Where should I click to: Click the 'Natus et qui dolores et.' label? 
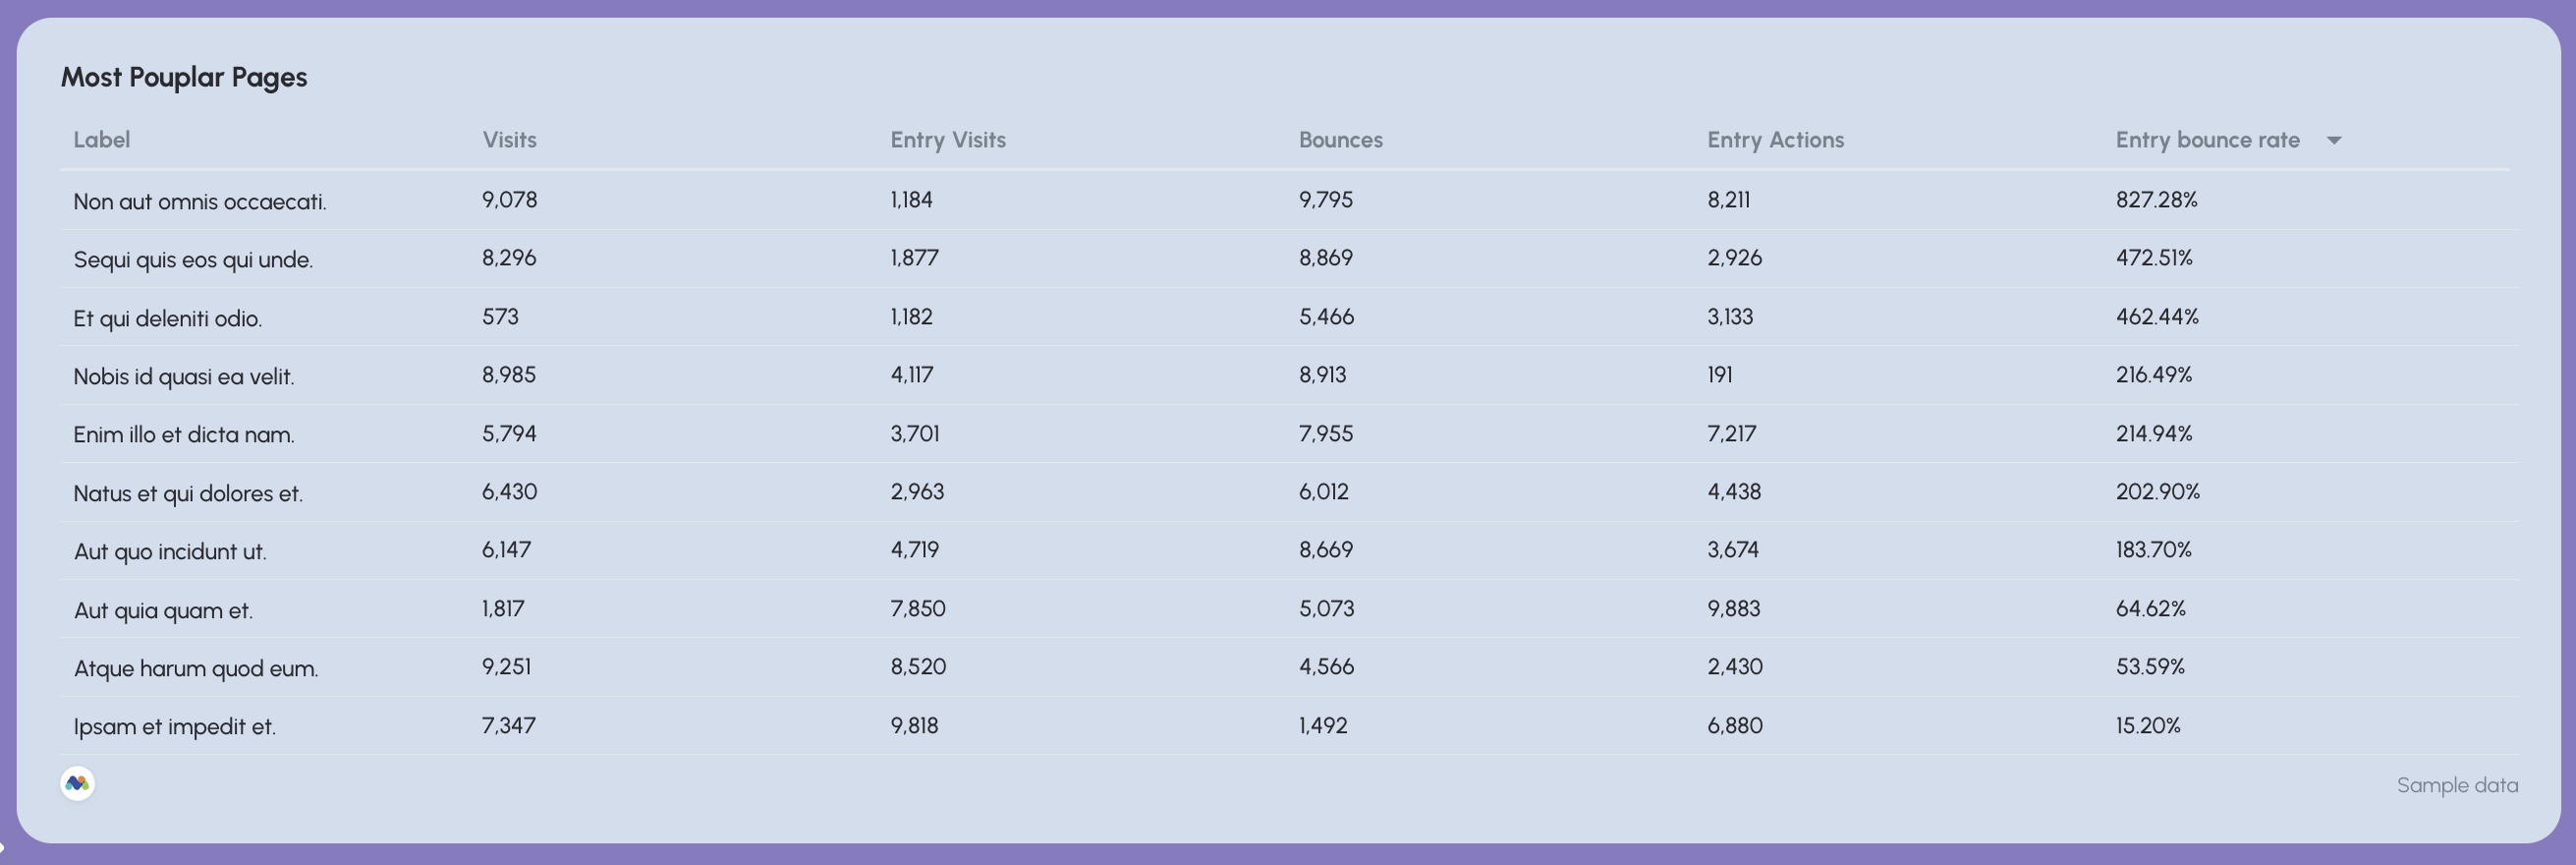point(187,492)
